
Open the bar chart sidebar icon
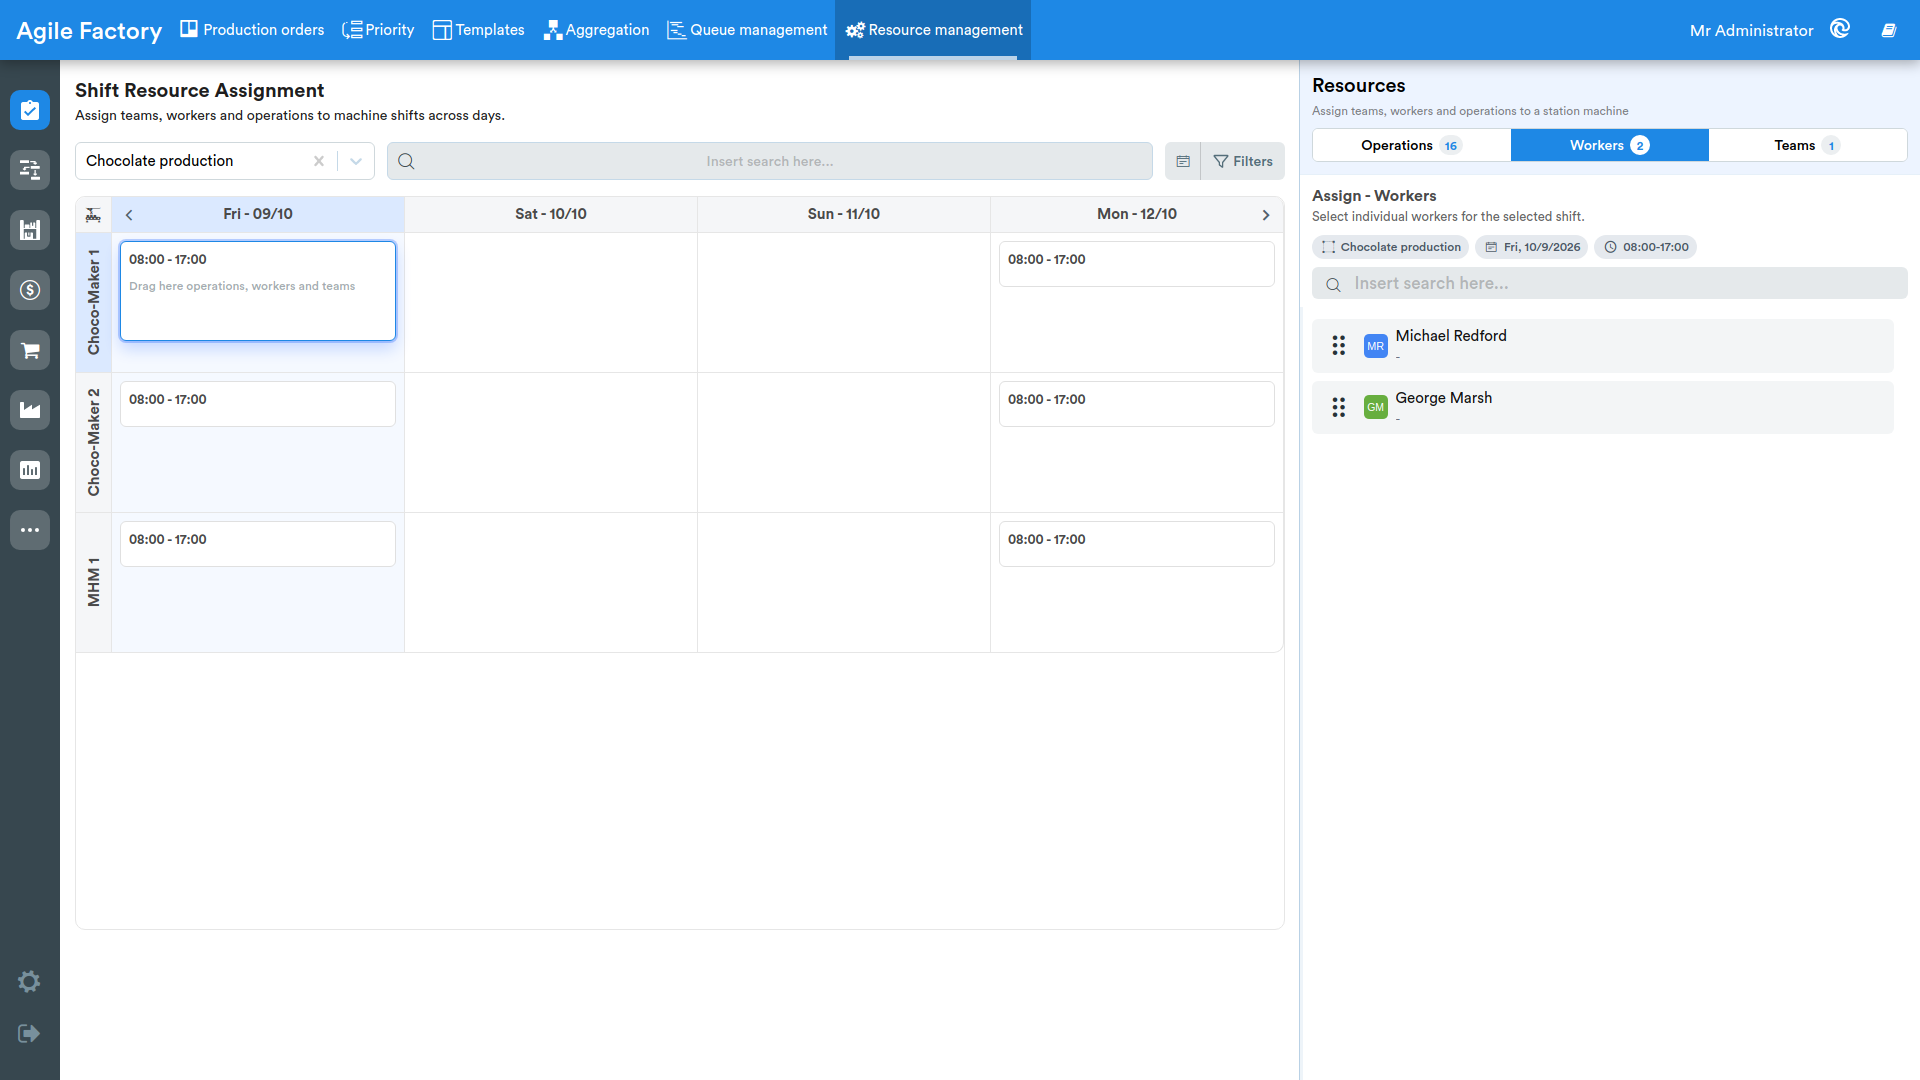click(x=30, y=470)
